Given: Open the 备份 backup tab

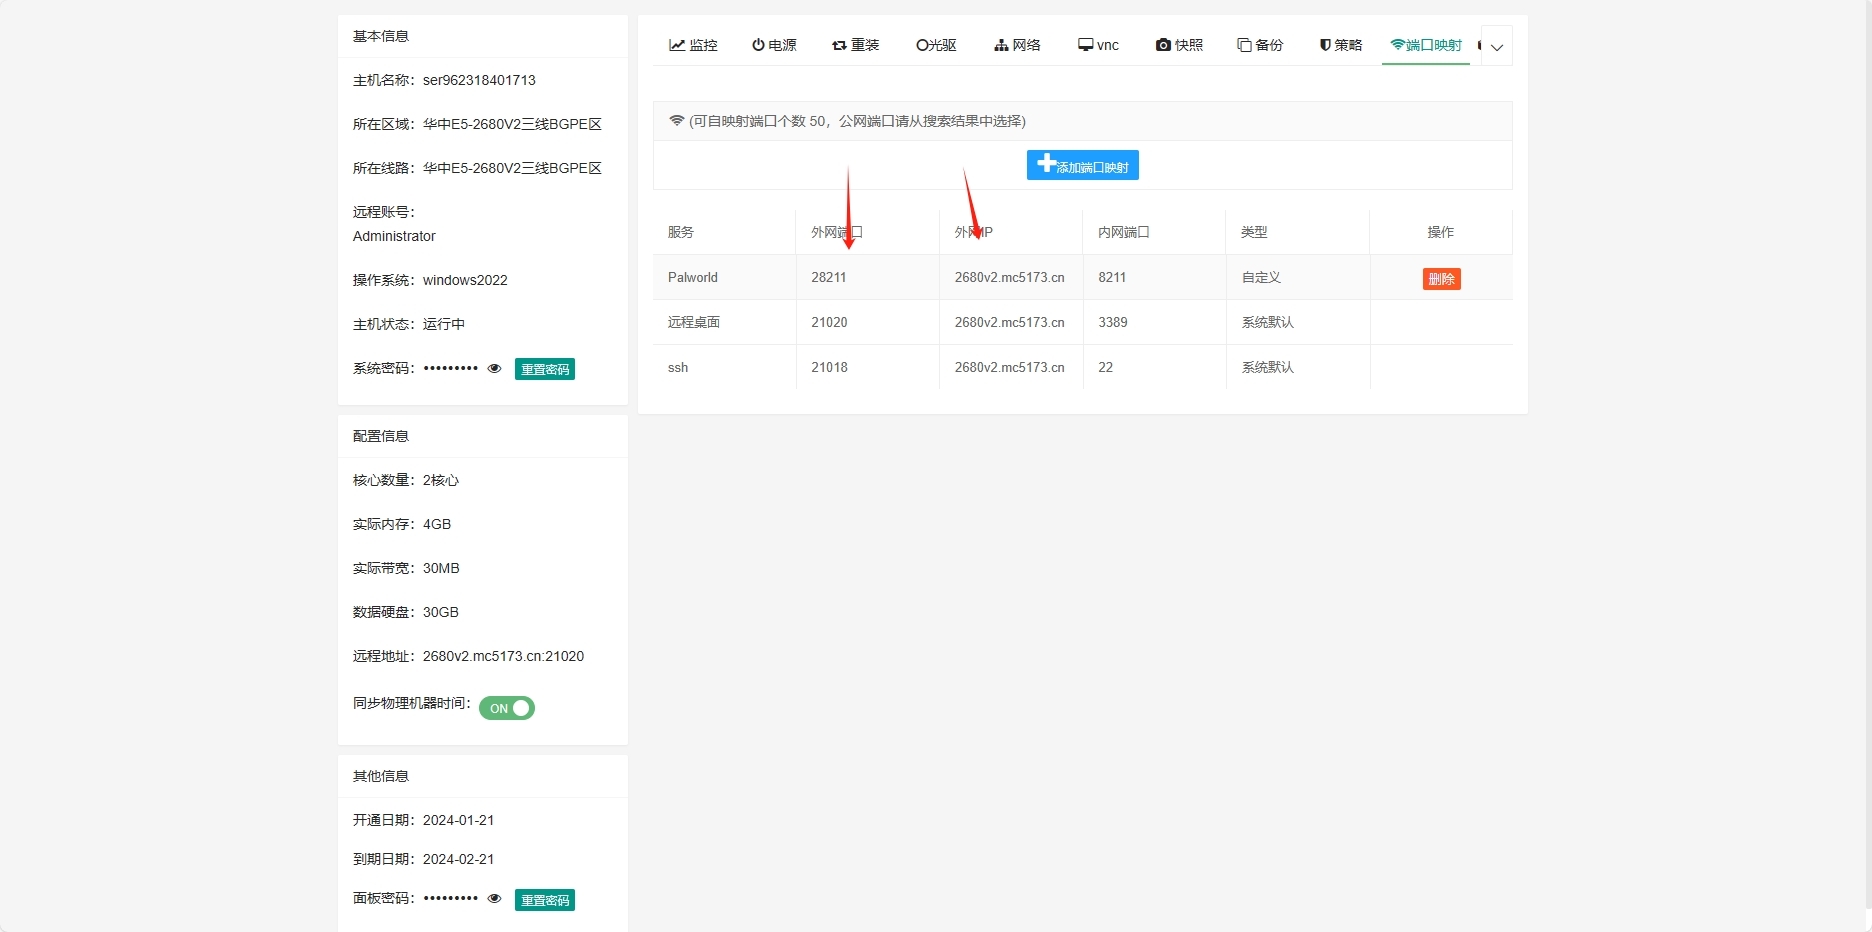Looking at the screenshot, I should [1260, 45].
